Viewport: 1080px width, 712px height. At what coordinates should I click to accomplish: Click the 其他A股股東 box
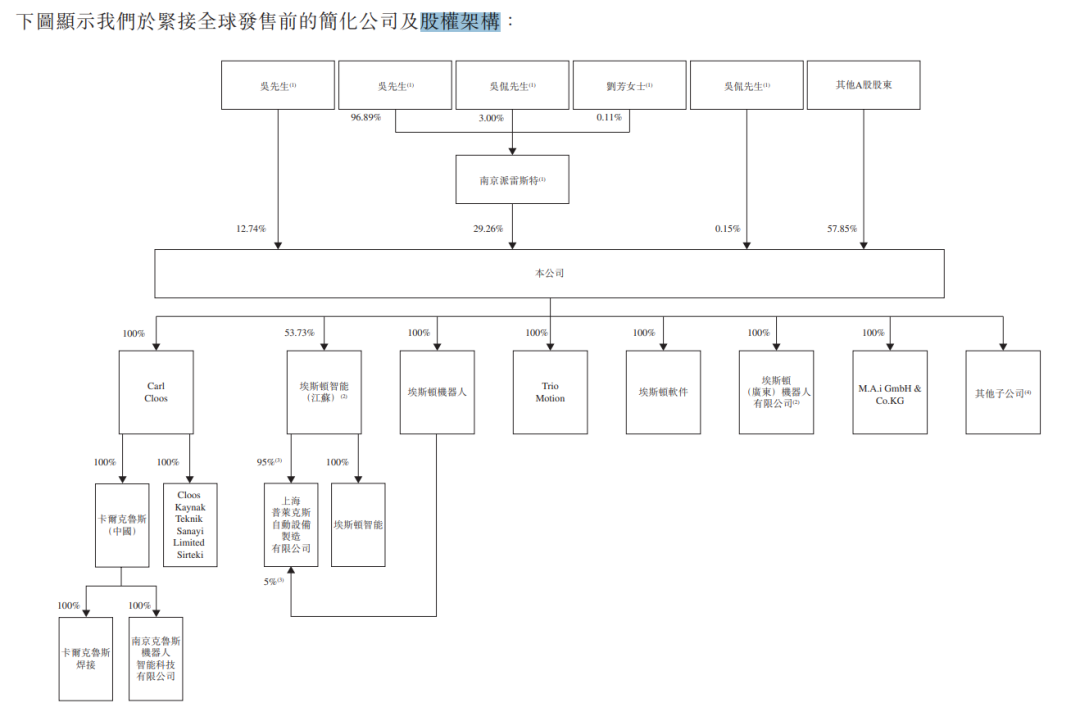click(x=864, y=86)
